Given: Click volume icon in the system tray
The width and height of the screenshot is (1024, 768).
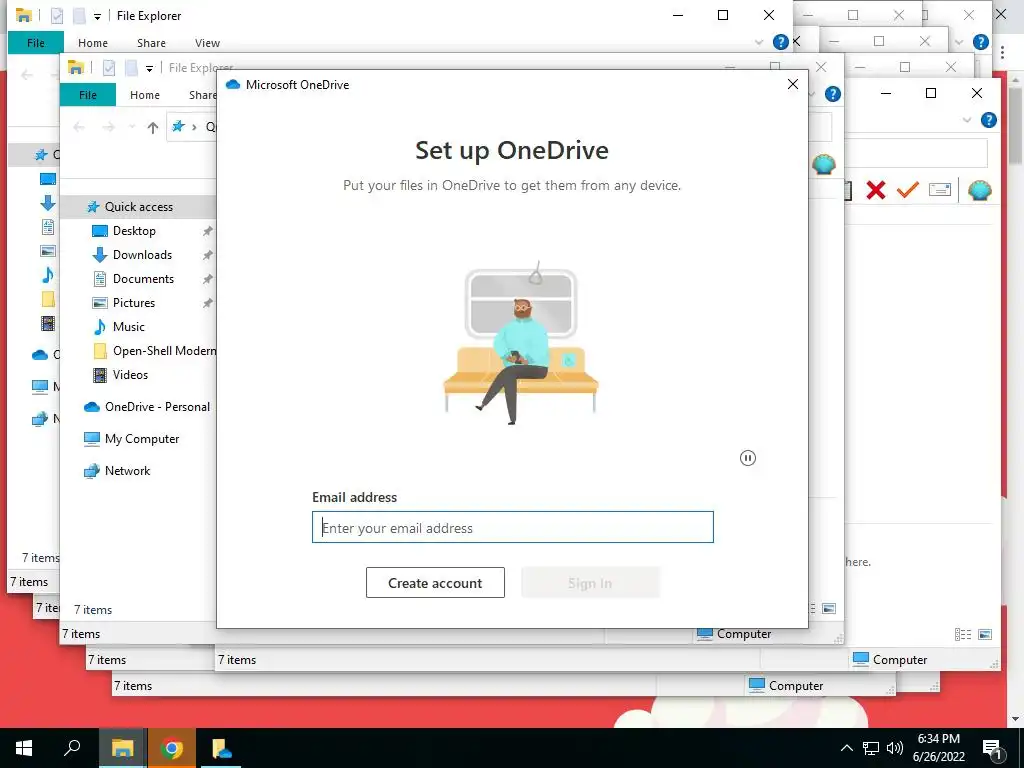Looking at the screenshot, I should click(895, 748).
